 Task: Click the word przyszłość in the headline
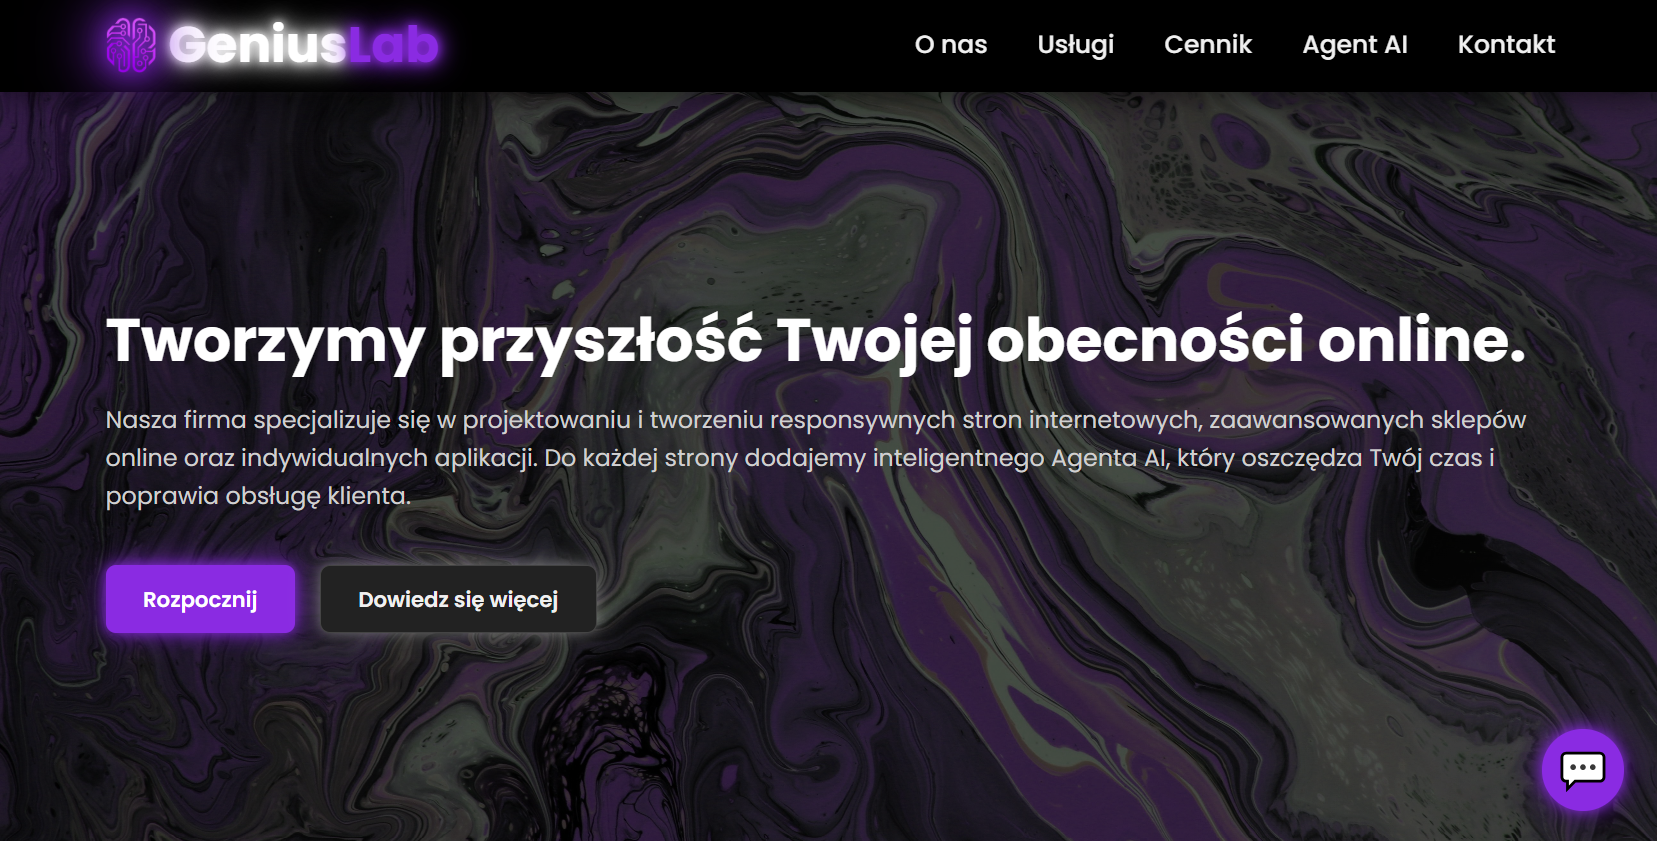601,342
